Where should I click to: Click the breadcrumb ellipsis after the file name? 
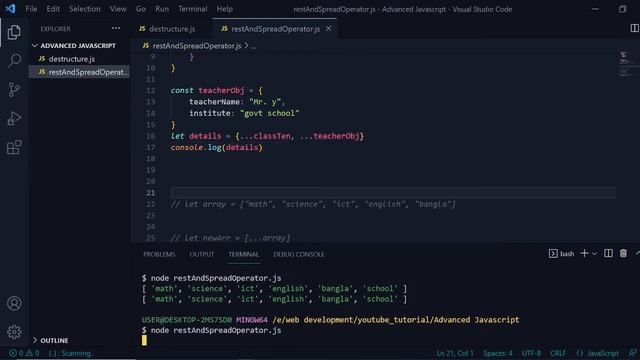point(253,46)
